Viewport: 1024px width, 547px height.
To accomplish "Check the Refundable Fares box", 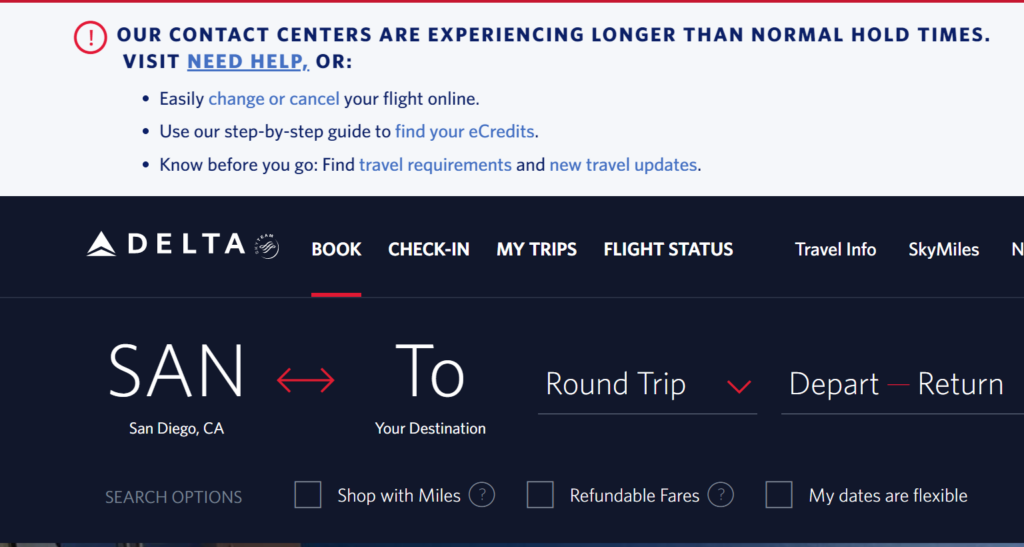I will coord(540,495).
